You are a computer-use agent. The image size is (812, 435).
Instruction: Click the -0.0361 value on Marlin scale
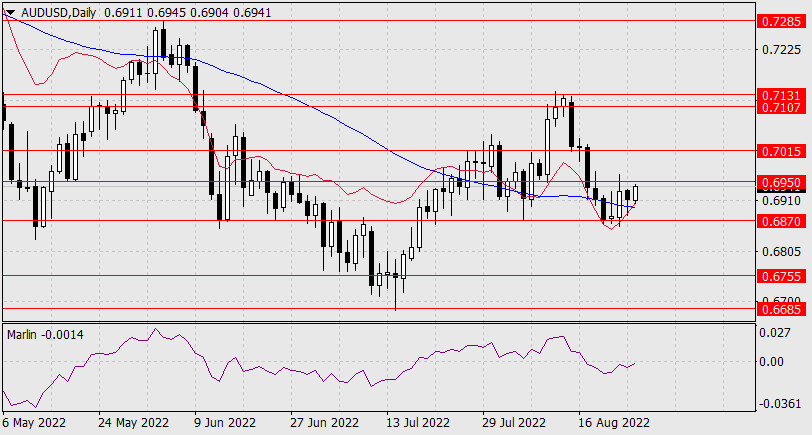tap(776, 403)
